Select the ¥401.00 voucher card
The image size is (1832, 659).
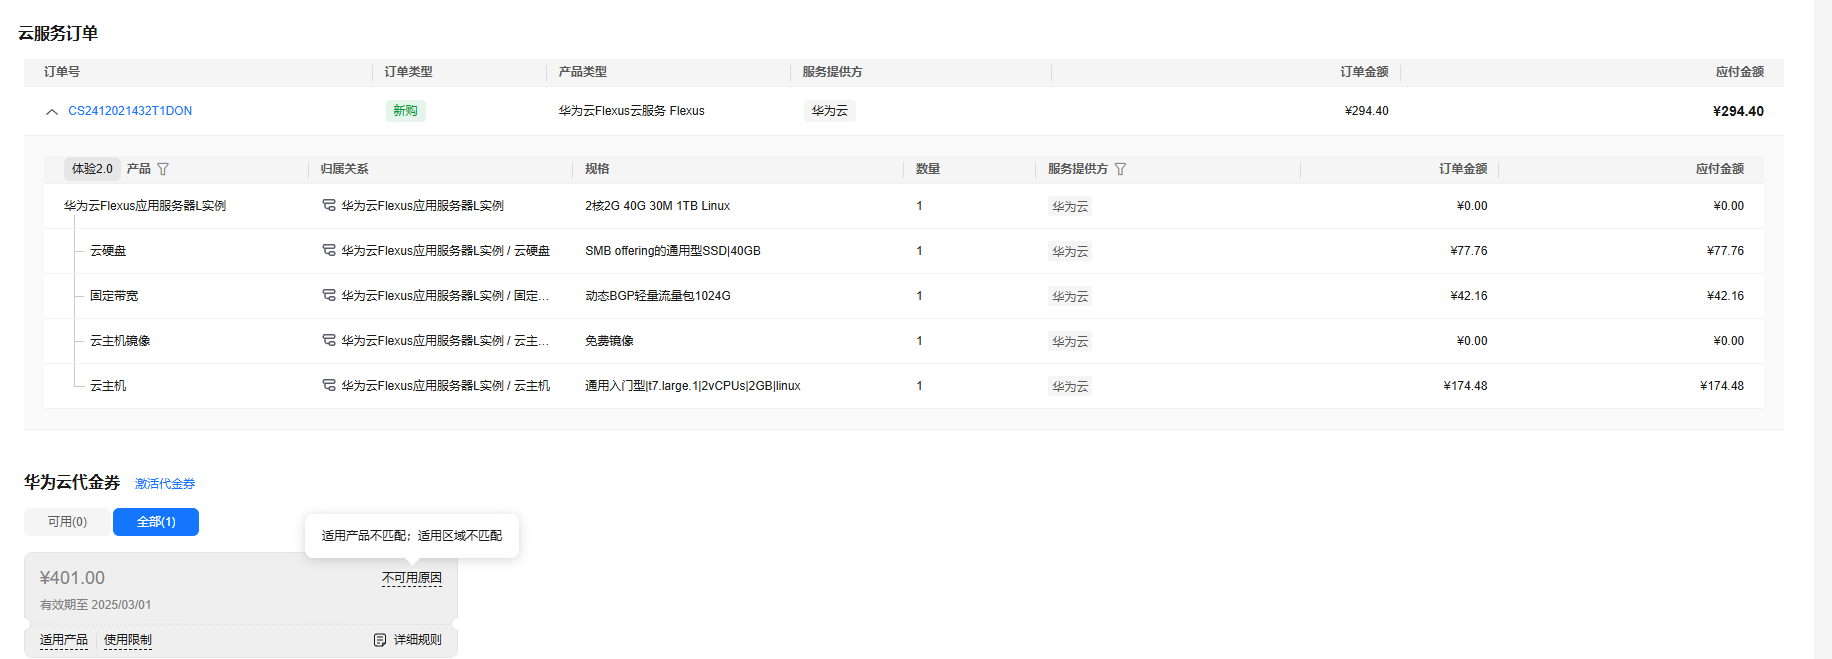200,590
